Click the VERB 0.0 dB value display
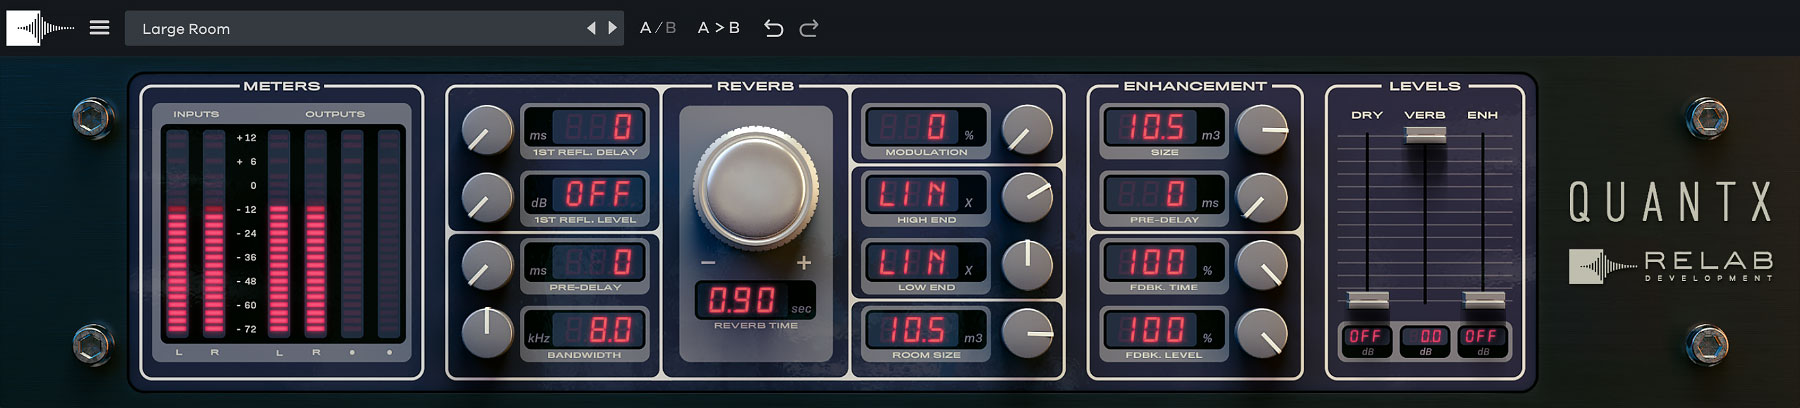Image resolution: width=1800 pixels, height=408 pixels. coord(1425,340)
